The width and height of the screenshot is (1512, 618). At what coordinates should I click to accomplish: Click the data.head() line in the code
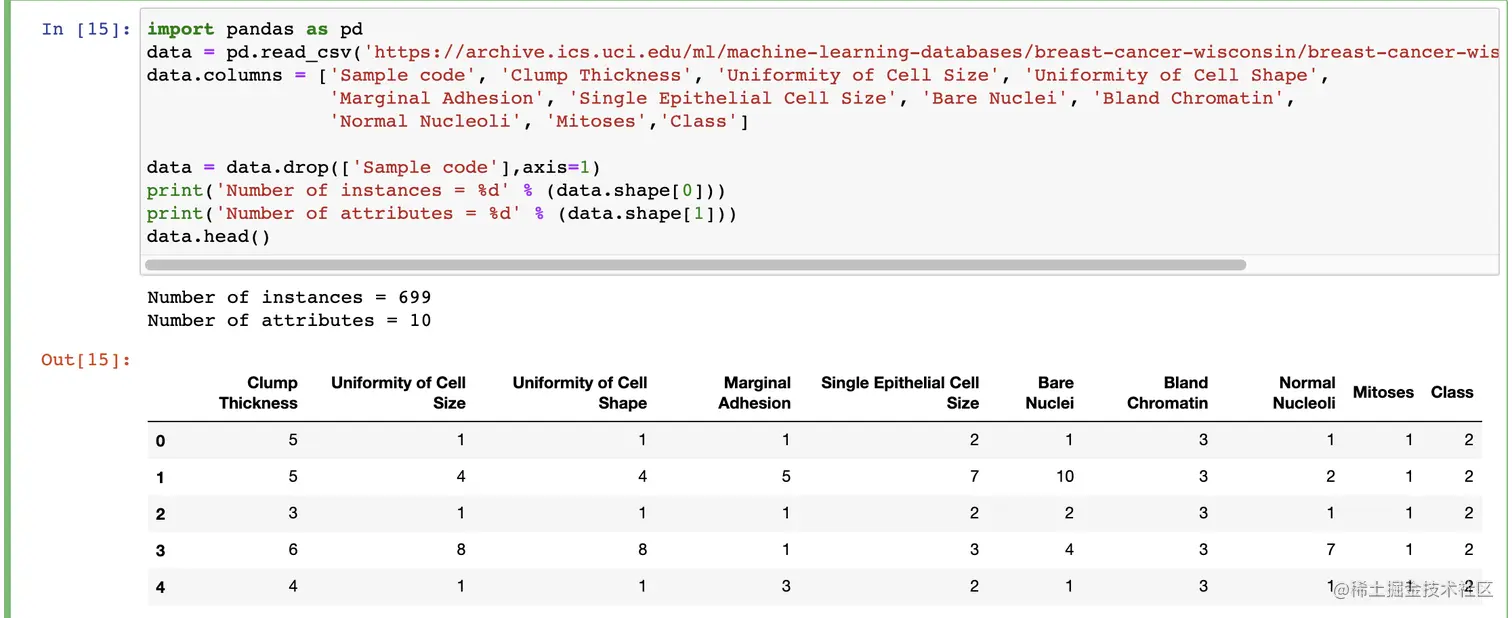coord(208,237)
